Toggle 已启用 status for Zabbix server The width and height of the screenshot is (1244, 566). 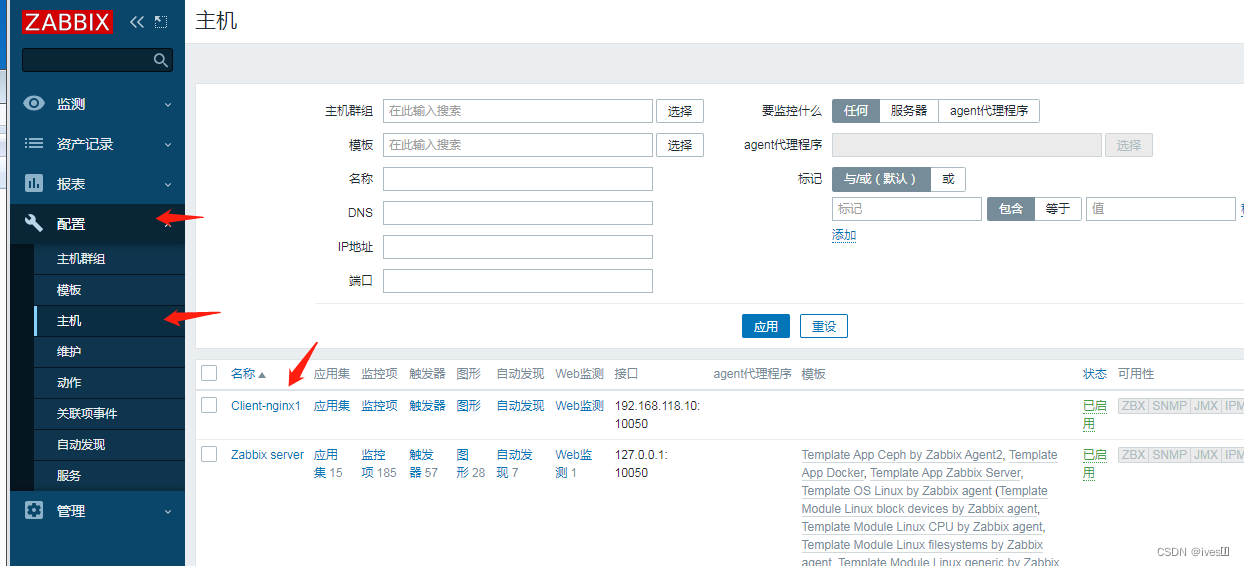(1095, 464)
